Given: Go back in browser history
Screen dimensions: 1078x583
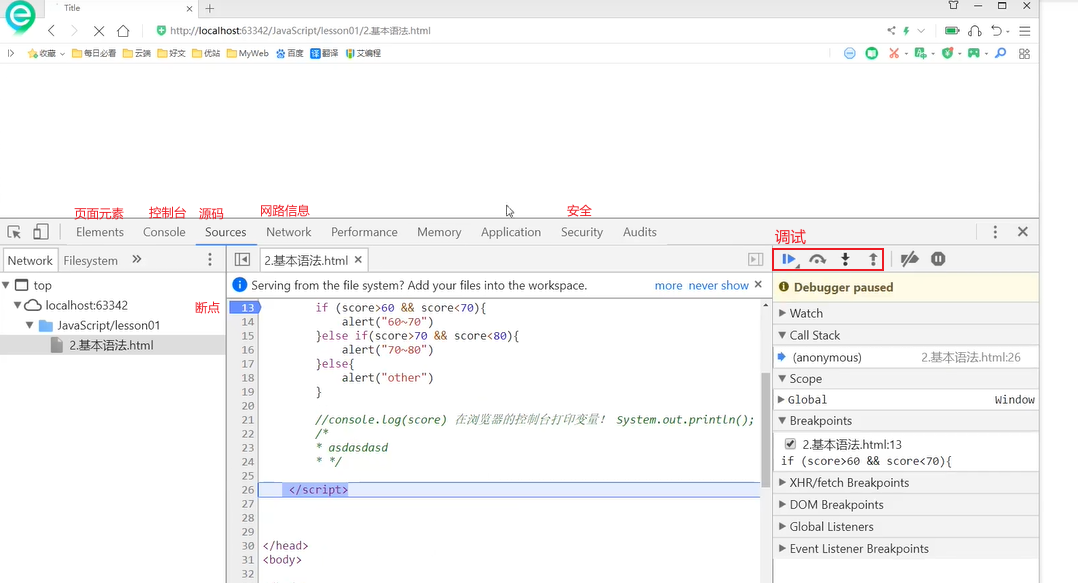Looking at the screenshot, I should (52, 30).
